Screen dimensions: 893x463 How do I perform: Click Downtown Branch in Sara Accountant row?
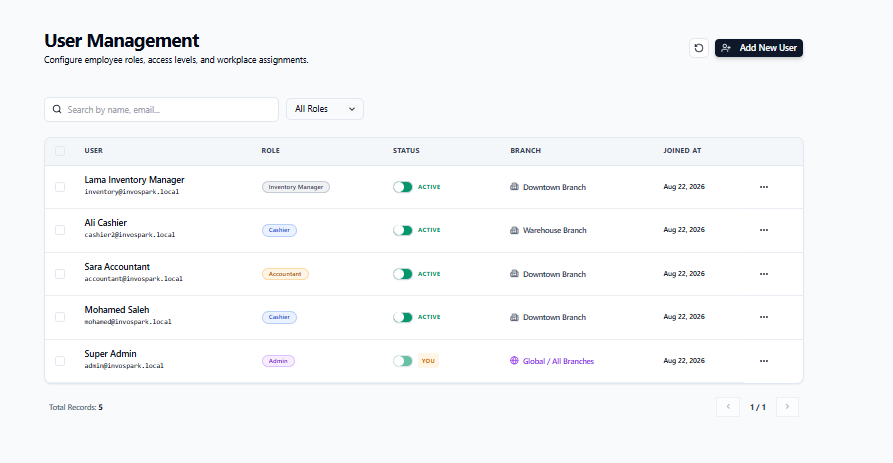pyautogui.click(x=554, y=274)
